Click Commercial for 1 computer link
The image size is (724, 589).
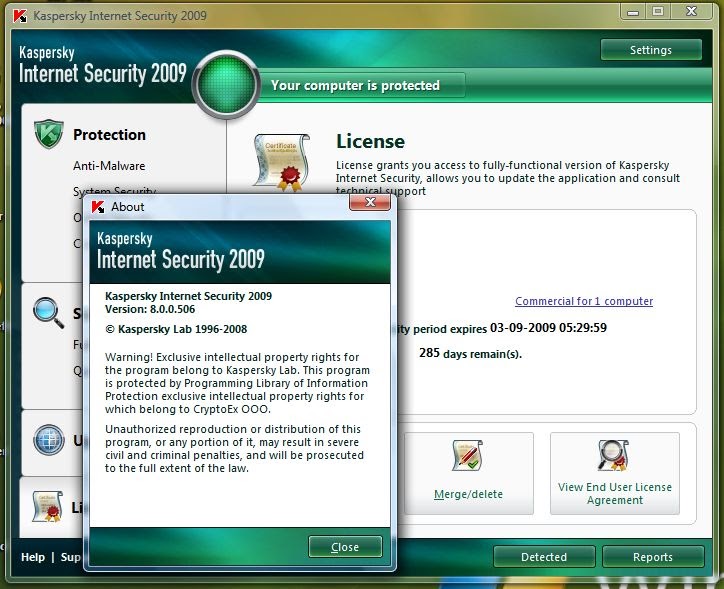pyautogui.click(x=584, y=301)
